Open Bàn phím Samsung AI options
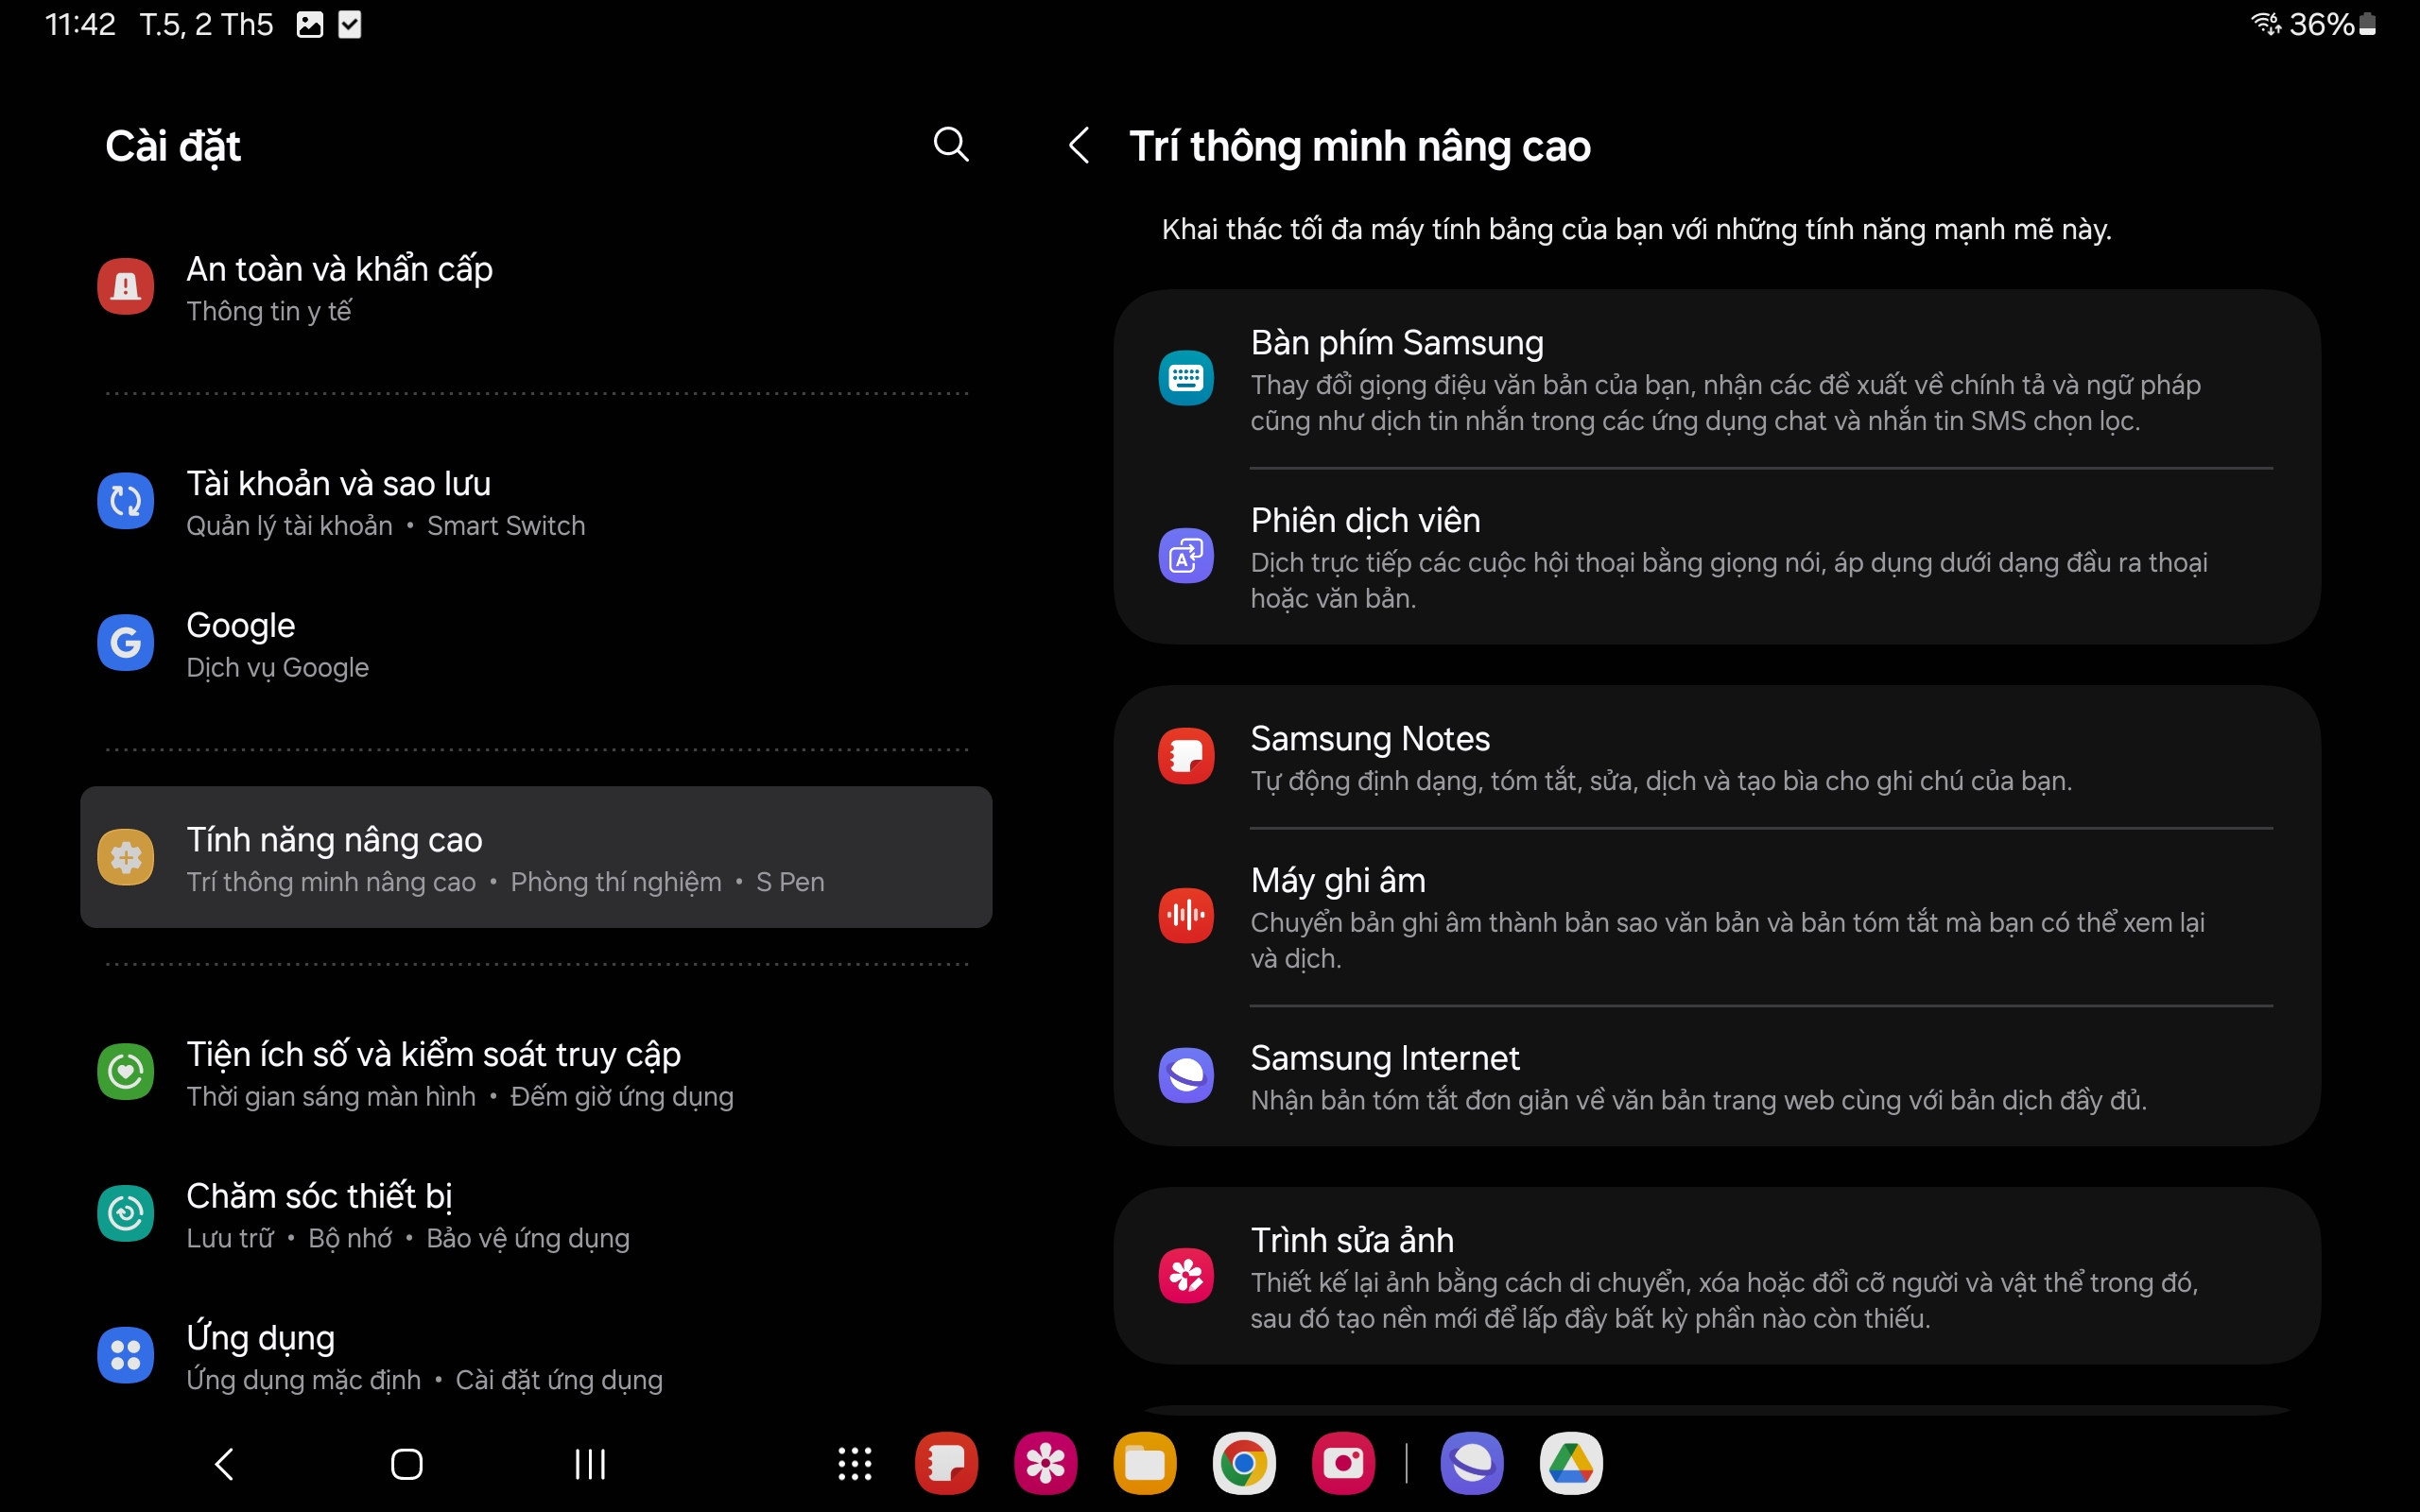 pos(1716,379)
